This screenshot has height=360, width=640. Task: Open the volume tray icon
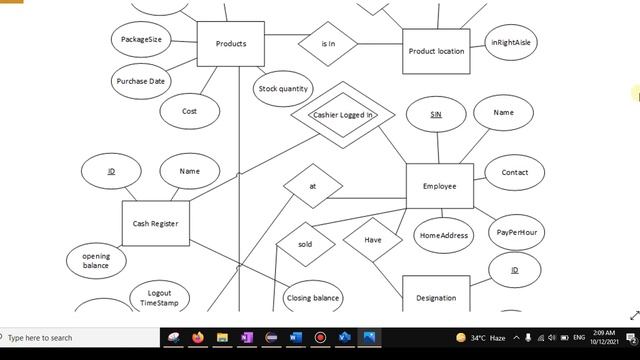[552, 338]
